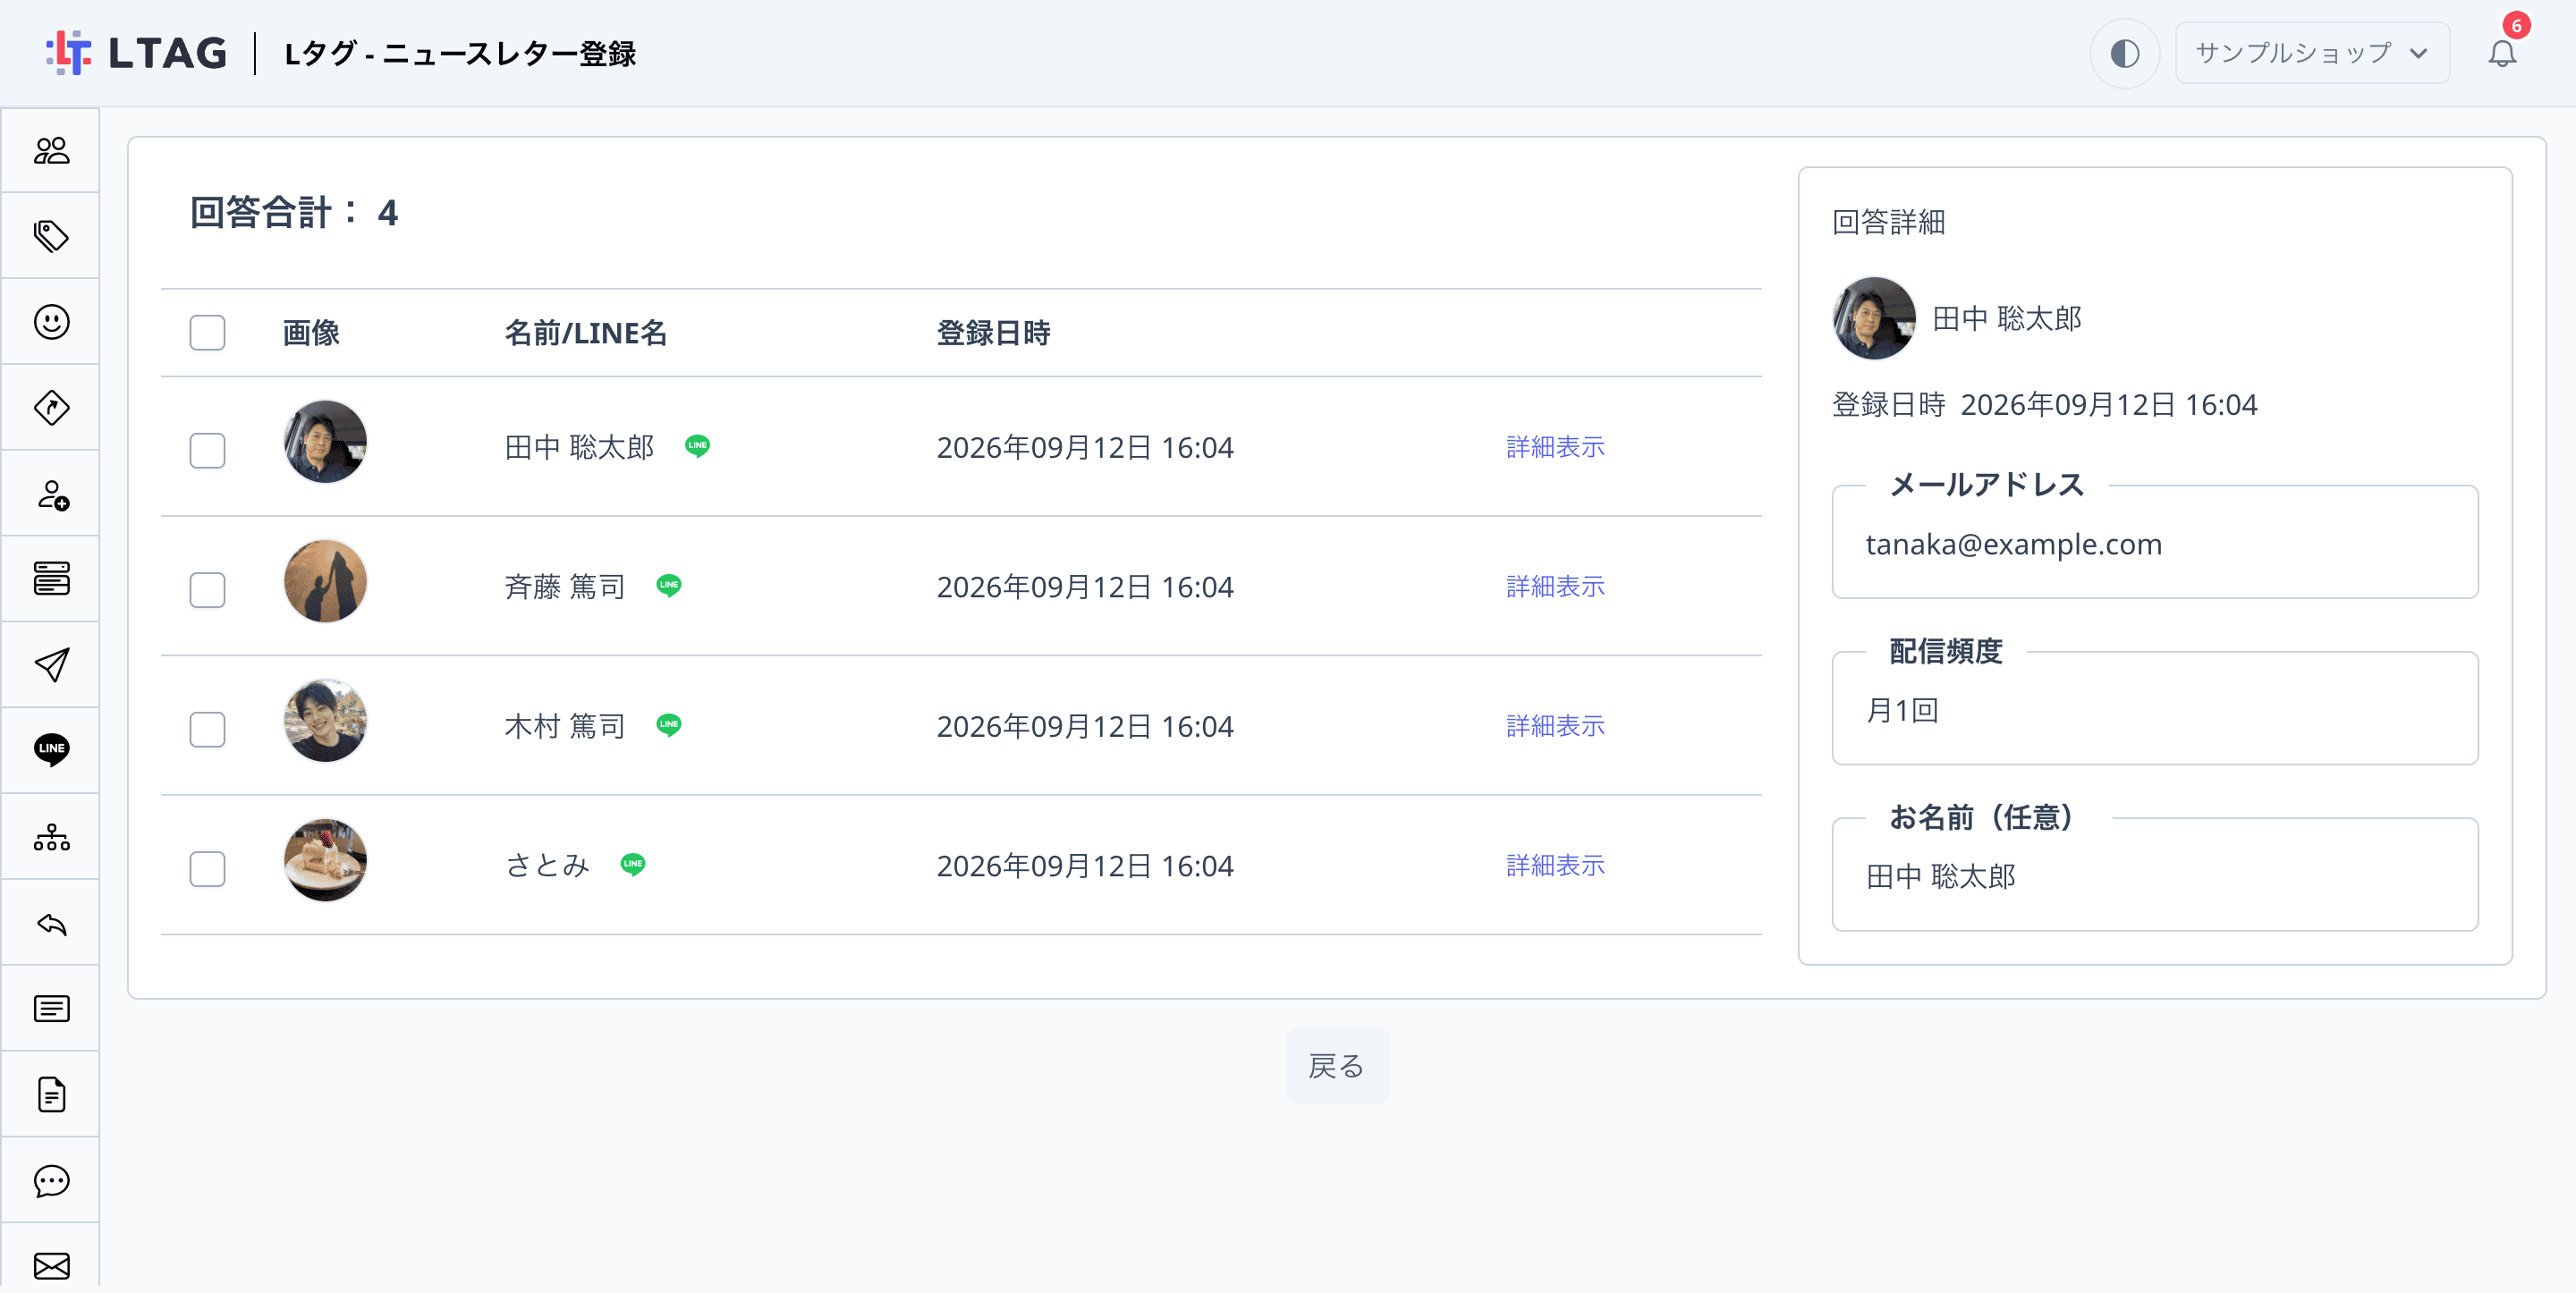Open the stacked cards sidebar icon
This screenshot has width=2576, height=1293.
point(51,579)
